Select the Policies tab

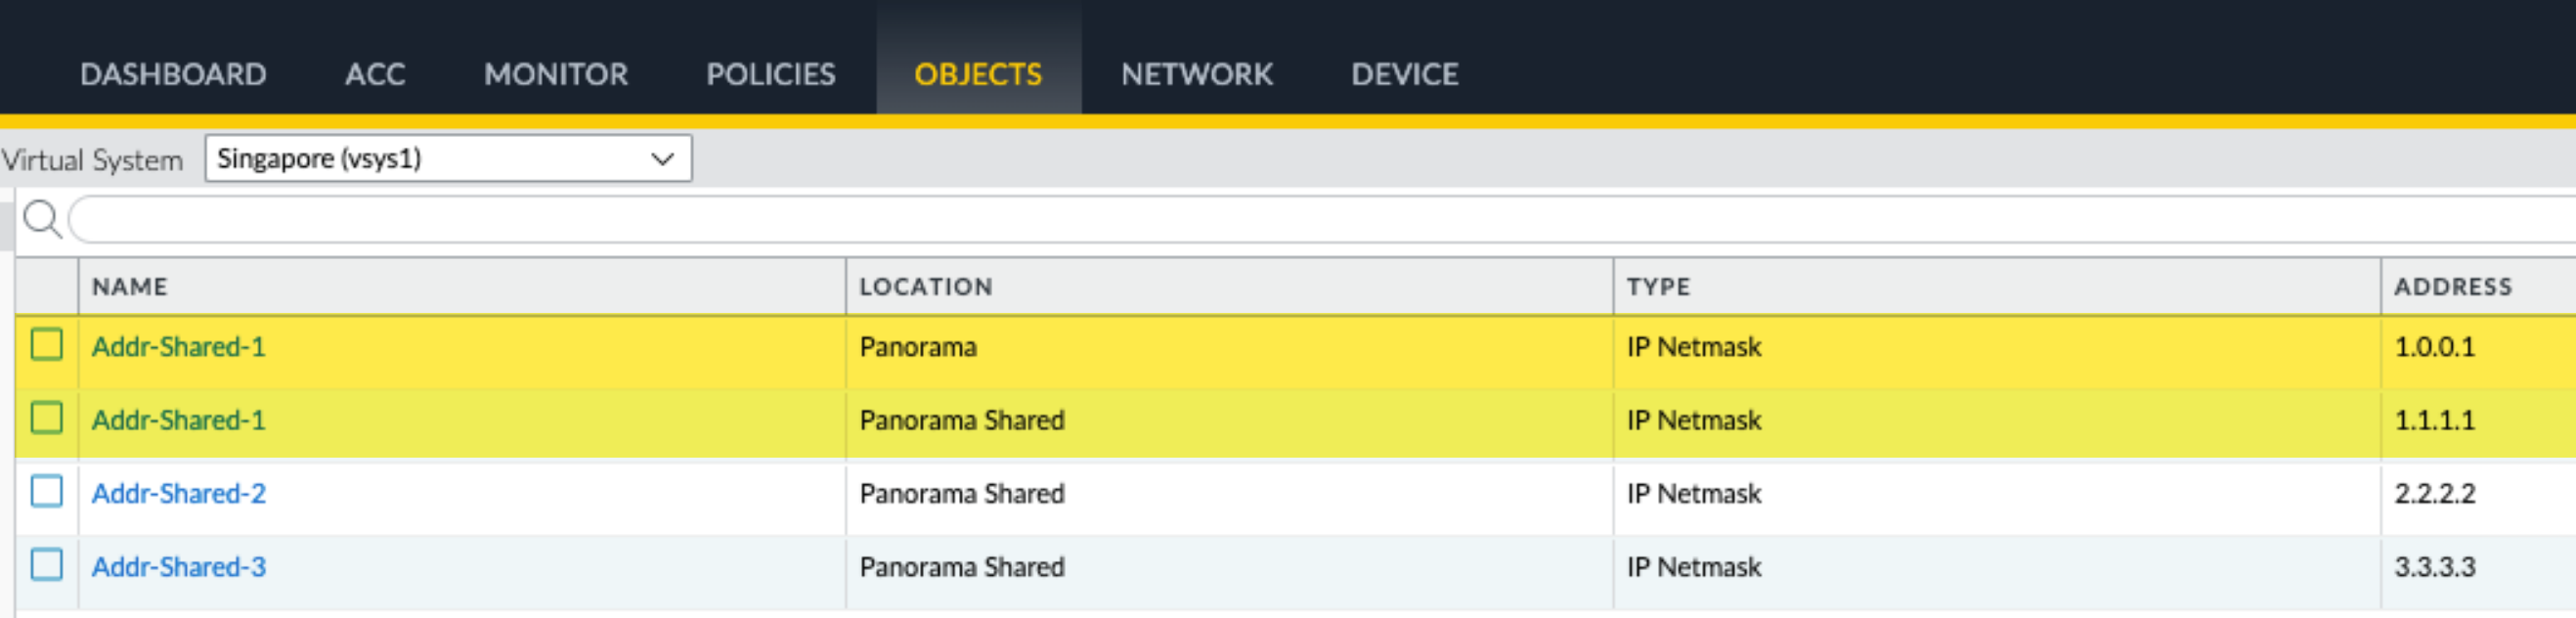pyautogui.click(x=770, y=74)
